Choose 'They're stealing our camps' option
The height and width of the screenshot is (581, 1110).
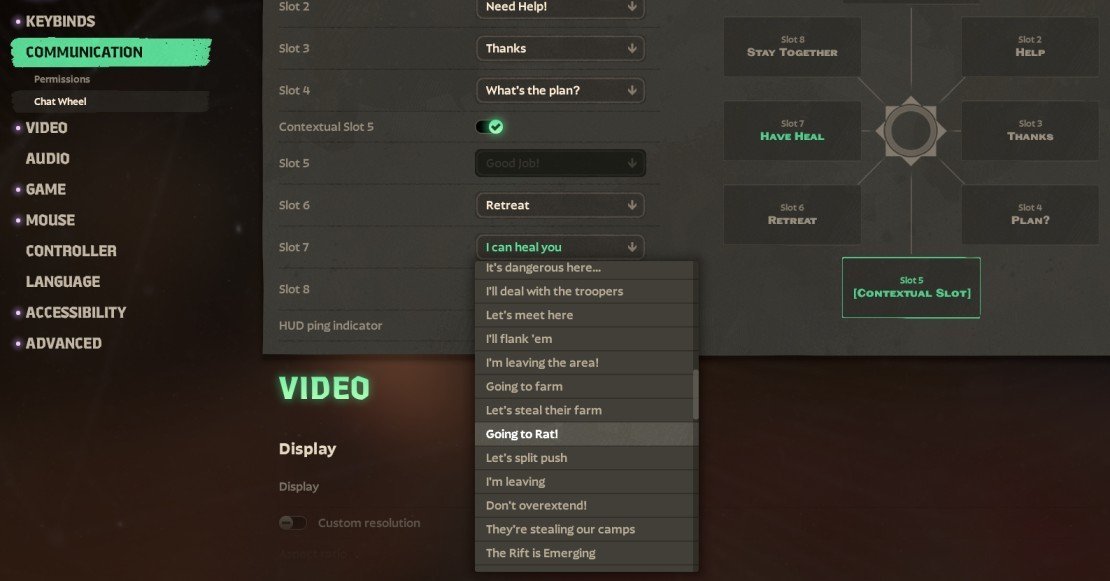coord(584,529)
